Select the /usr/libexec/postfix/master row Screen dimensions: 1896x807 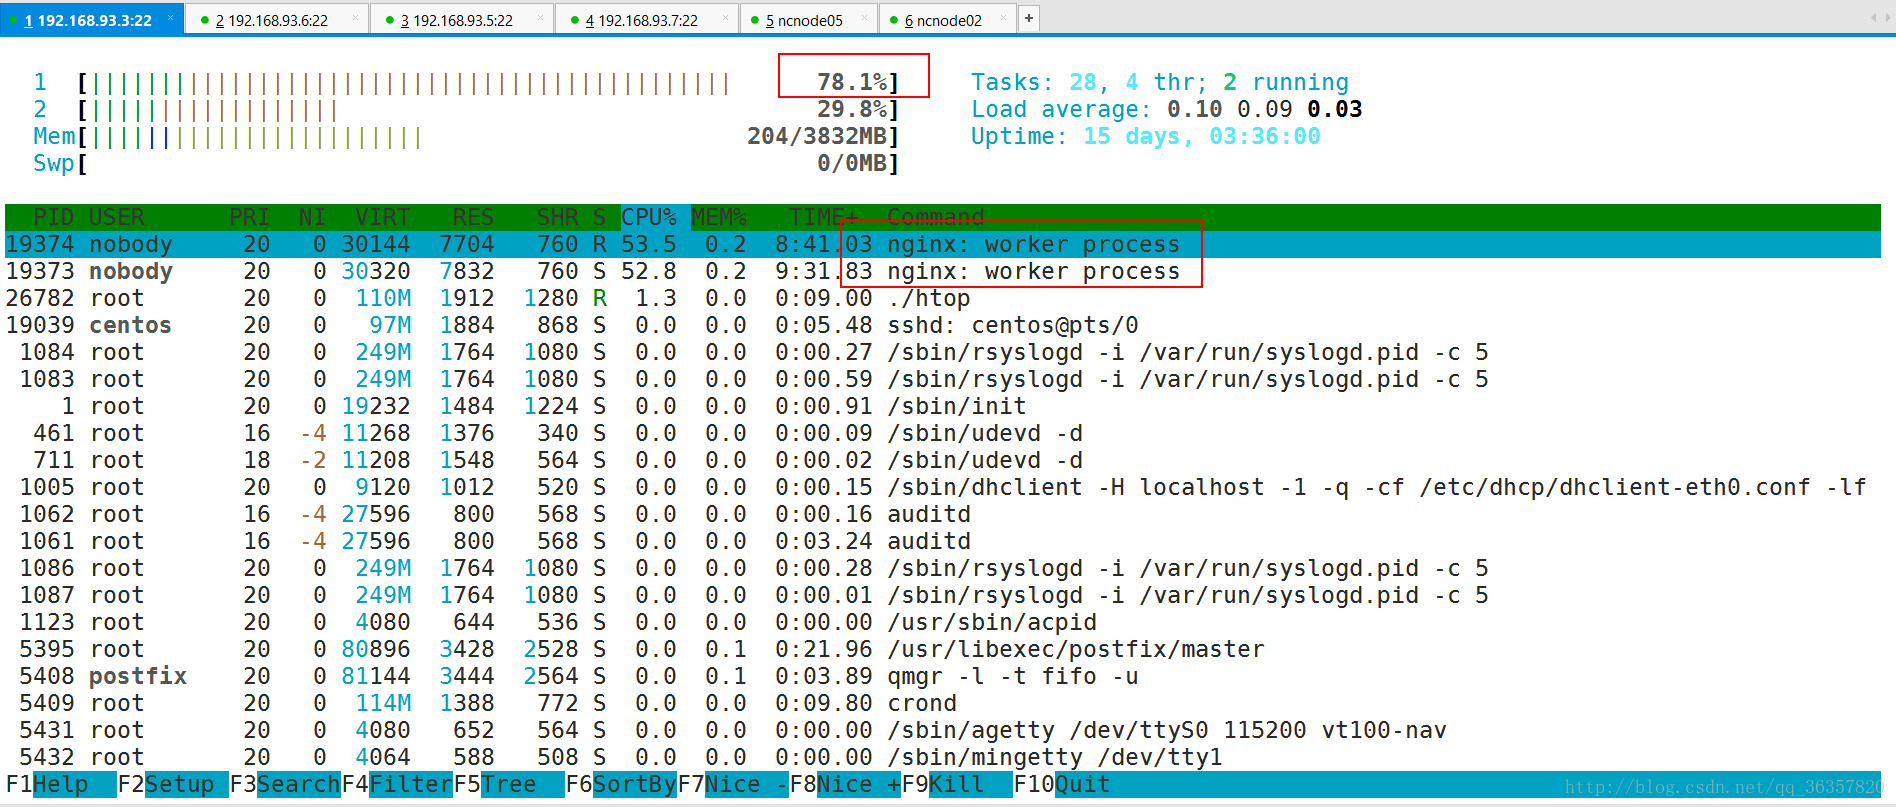coord(943,649)
